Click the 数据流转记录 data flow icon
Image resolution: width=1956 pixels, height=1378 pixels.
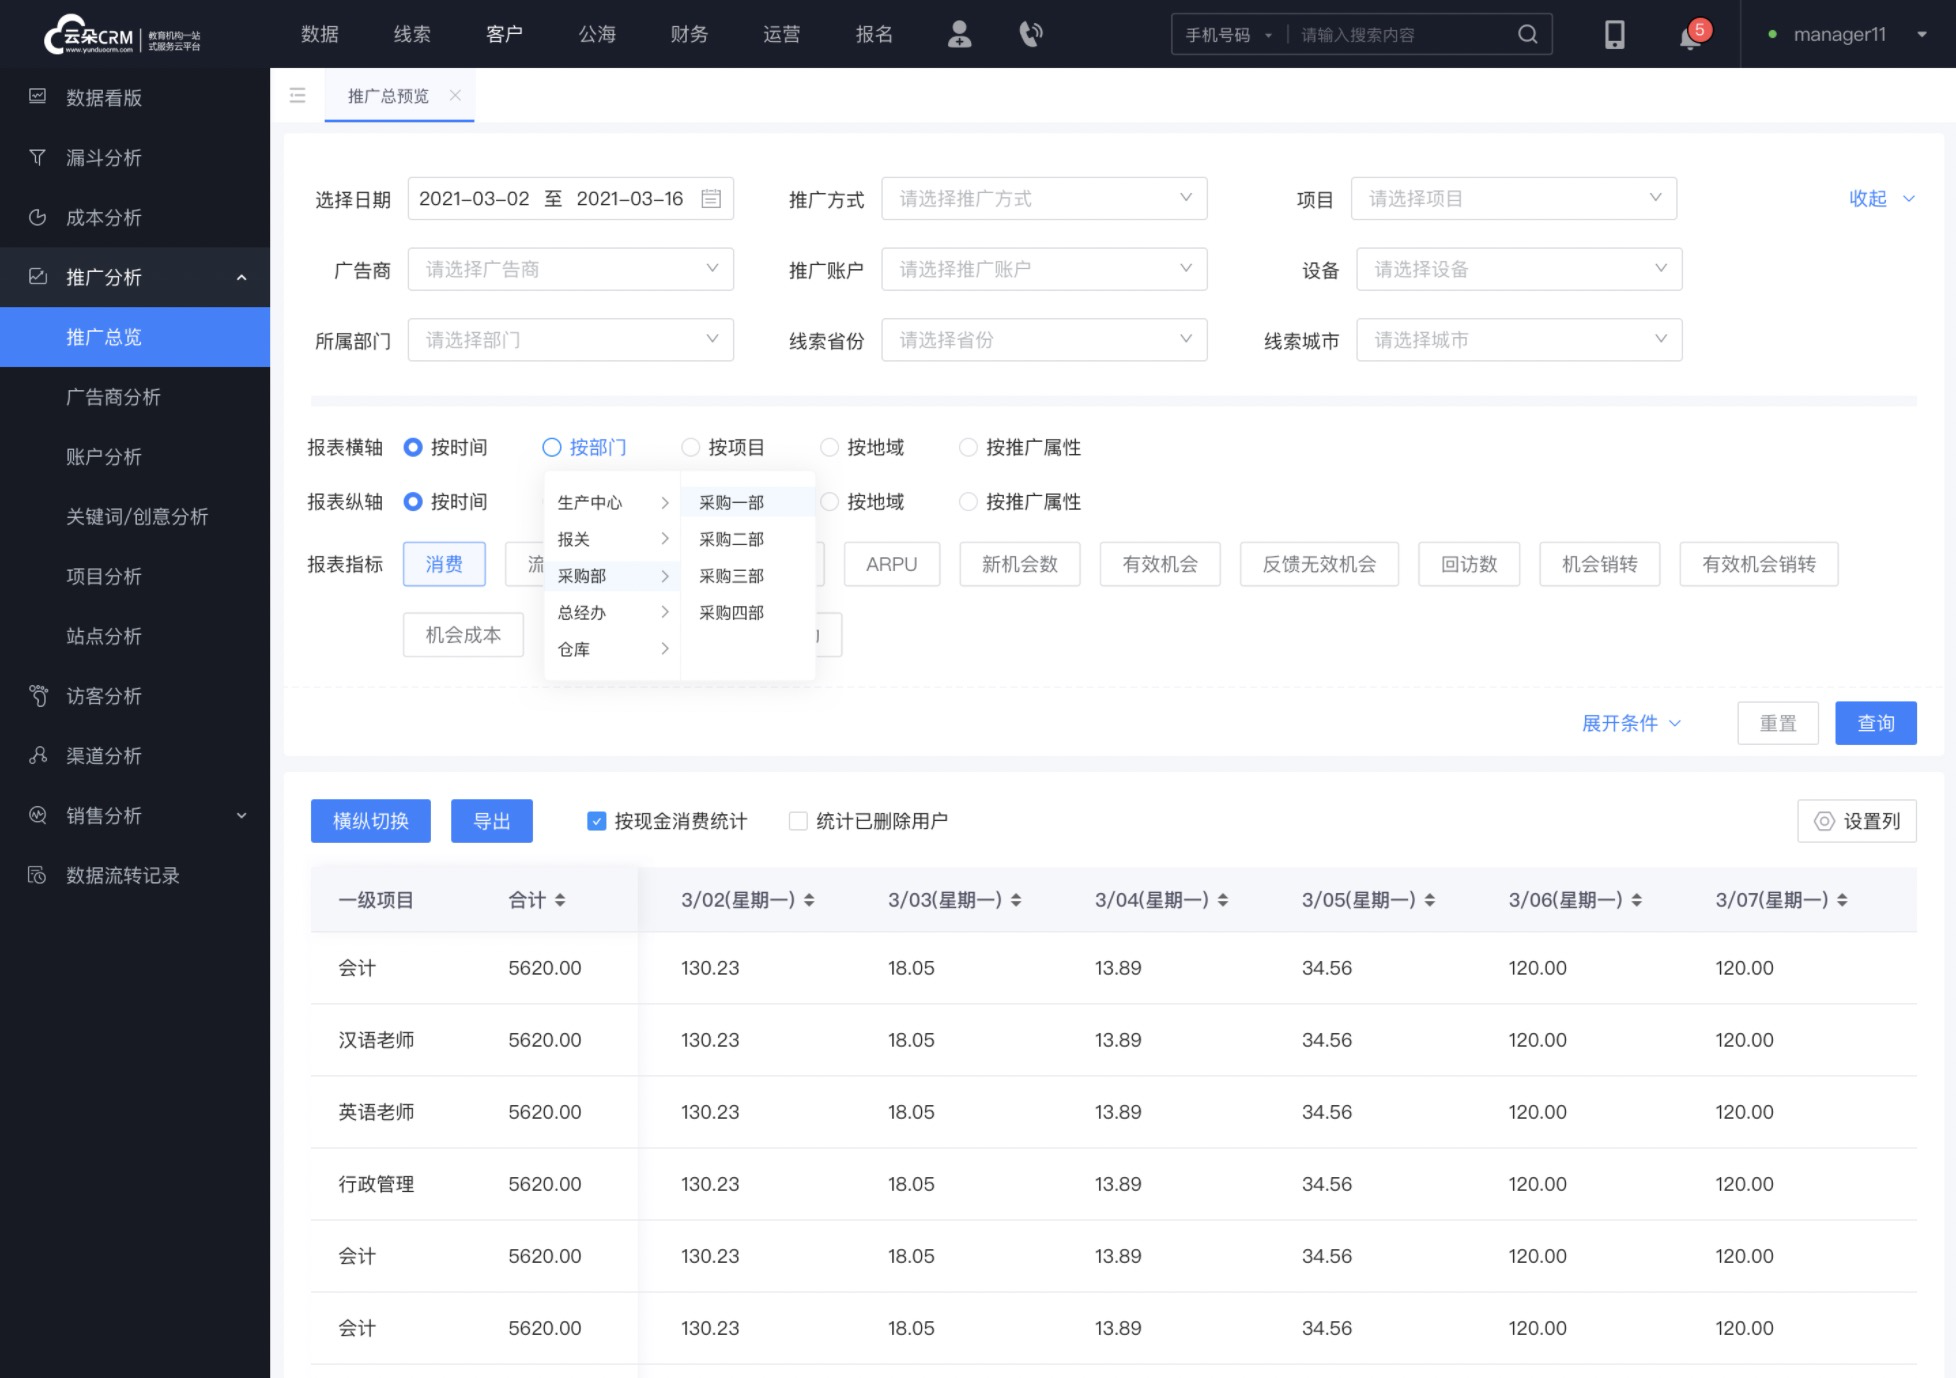pos(37,875)
